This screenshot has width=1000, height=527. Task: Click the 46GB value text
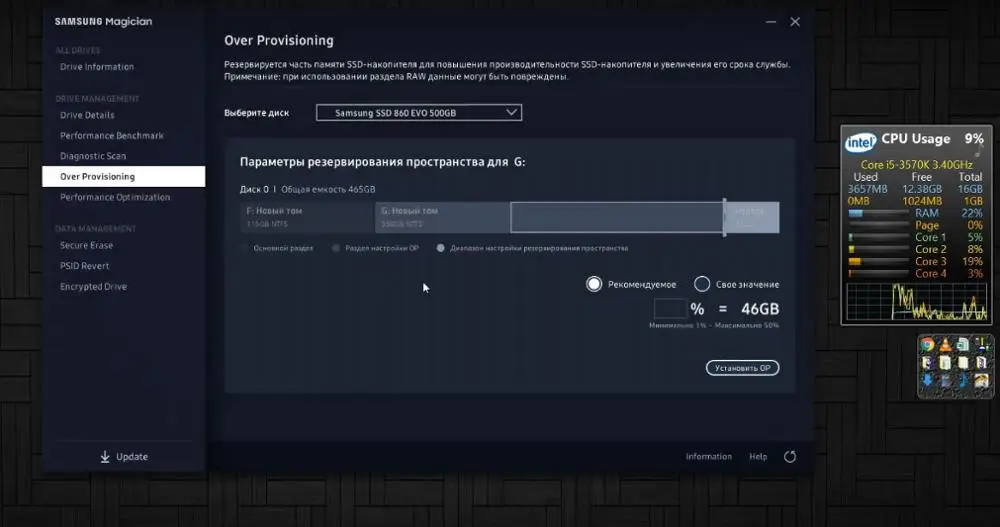tap(760, 309)
